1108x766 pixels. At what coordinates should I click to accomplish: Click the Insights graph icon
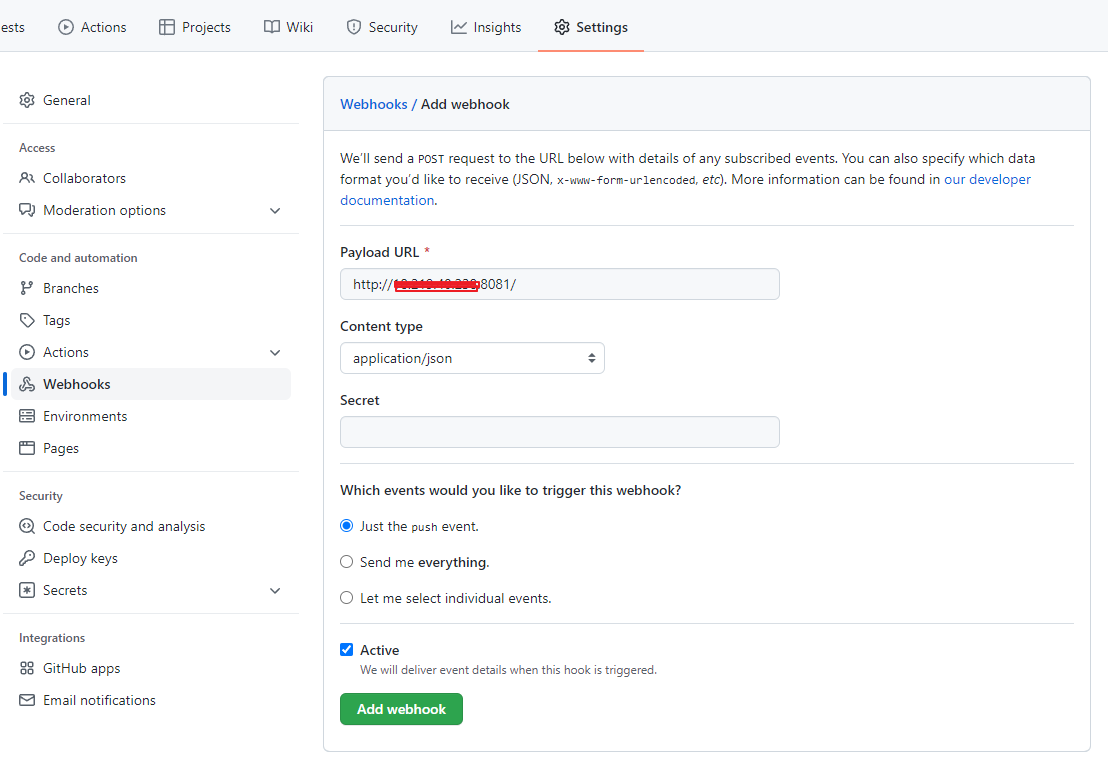[459, 28]
